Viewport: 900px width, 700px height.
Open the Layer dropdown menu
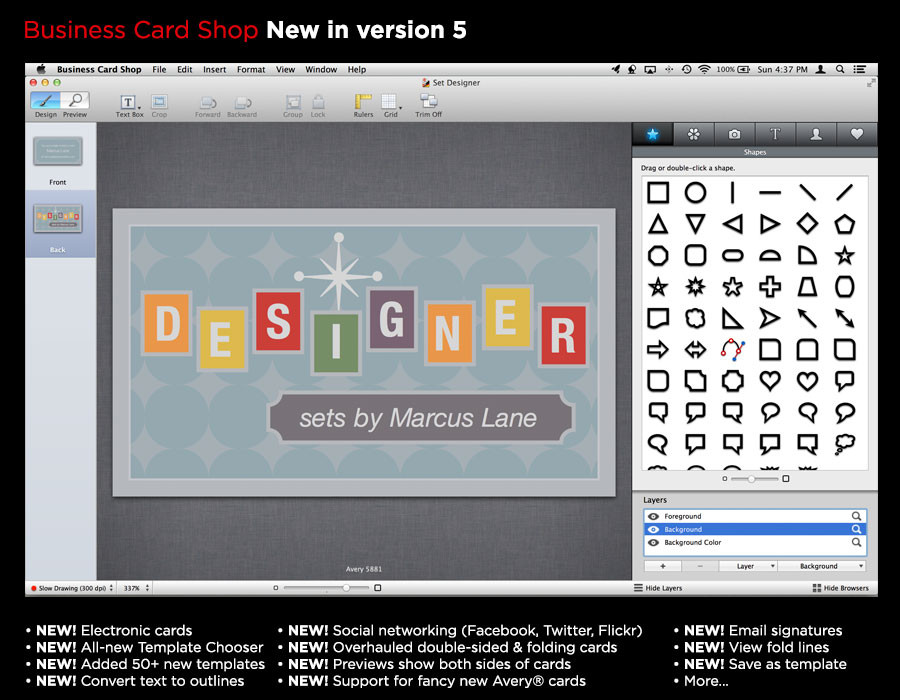click(x=748, y=566)
